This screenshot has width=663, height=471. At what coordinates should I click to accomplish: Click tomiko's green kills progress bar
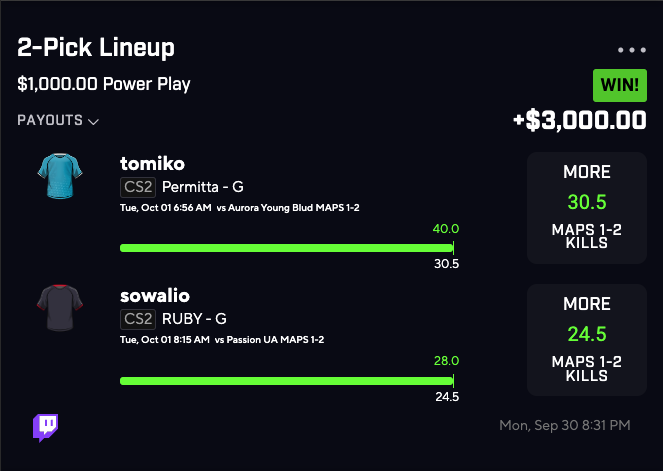coord(286,247)
